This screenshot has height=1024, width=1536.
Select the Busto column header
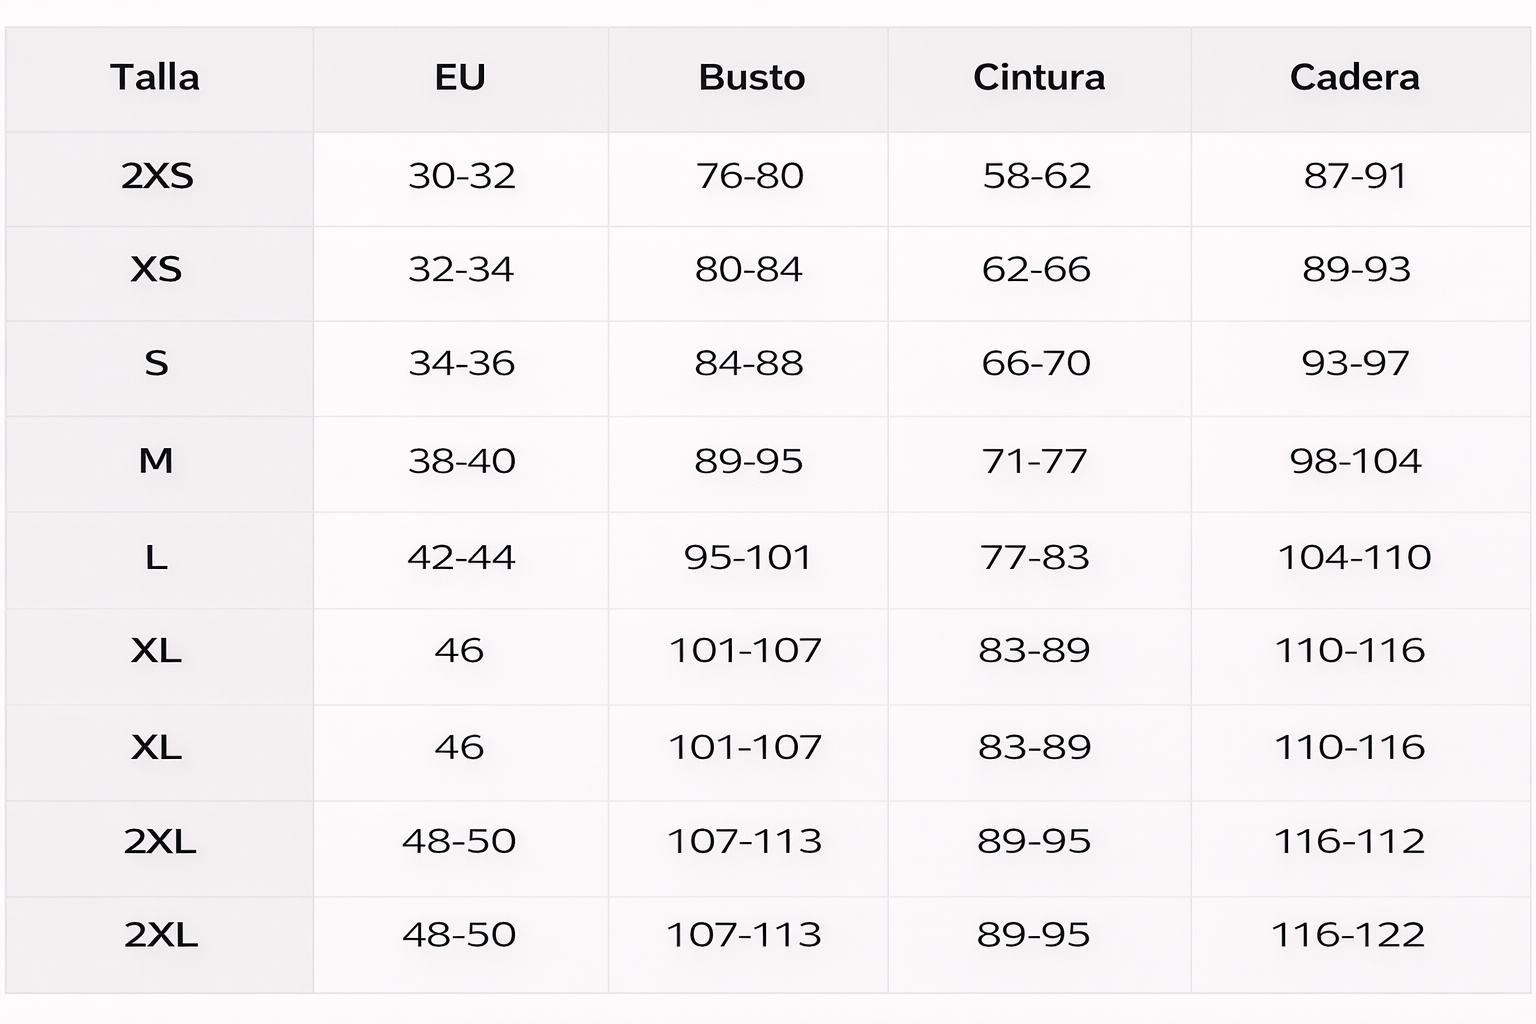[751, 78]
